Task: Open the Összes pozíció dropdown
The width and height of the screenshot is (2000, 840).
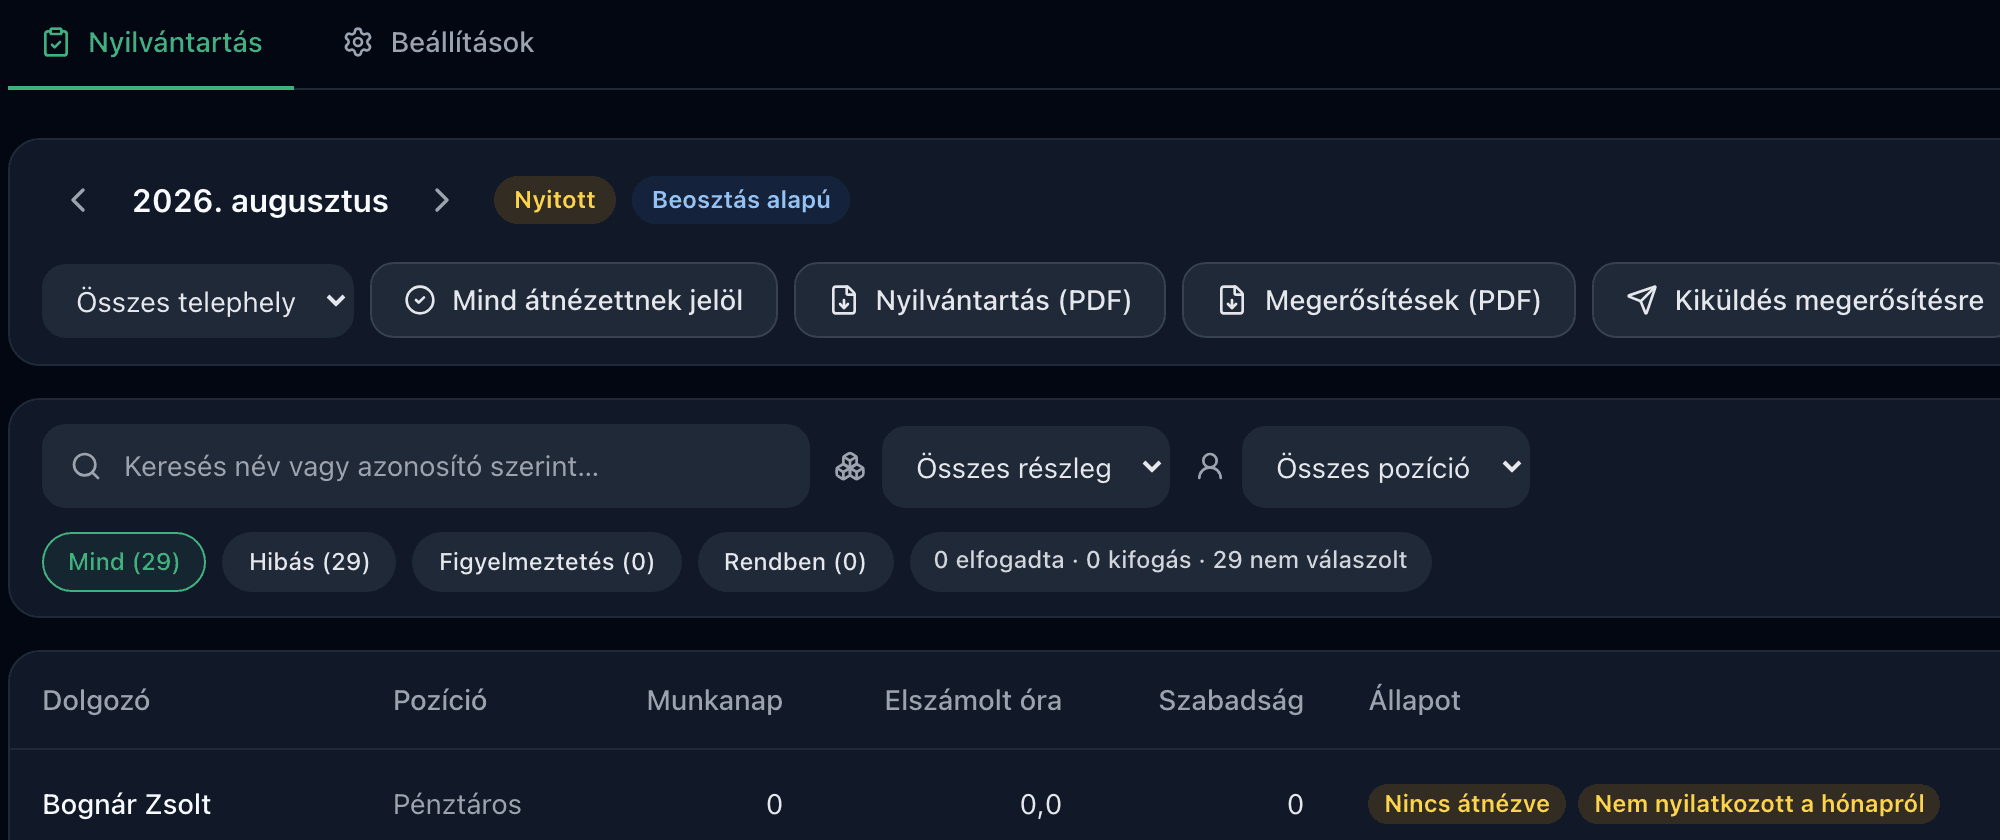Action: (1386, 467)
